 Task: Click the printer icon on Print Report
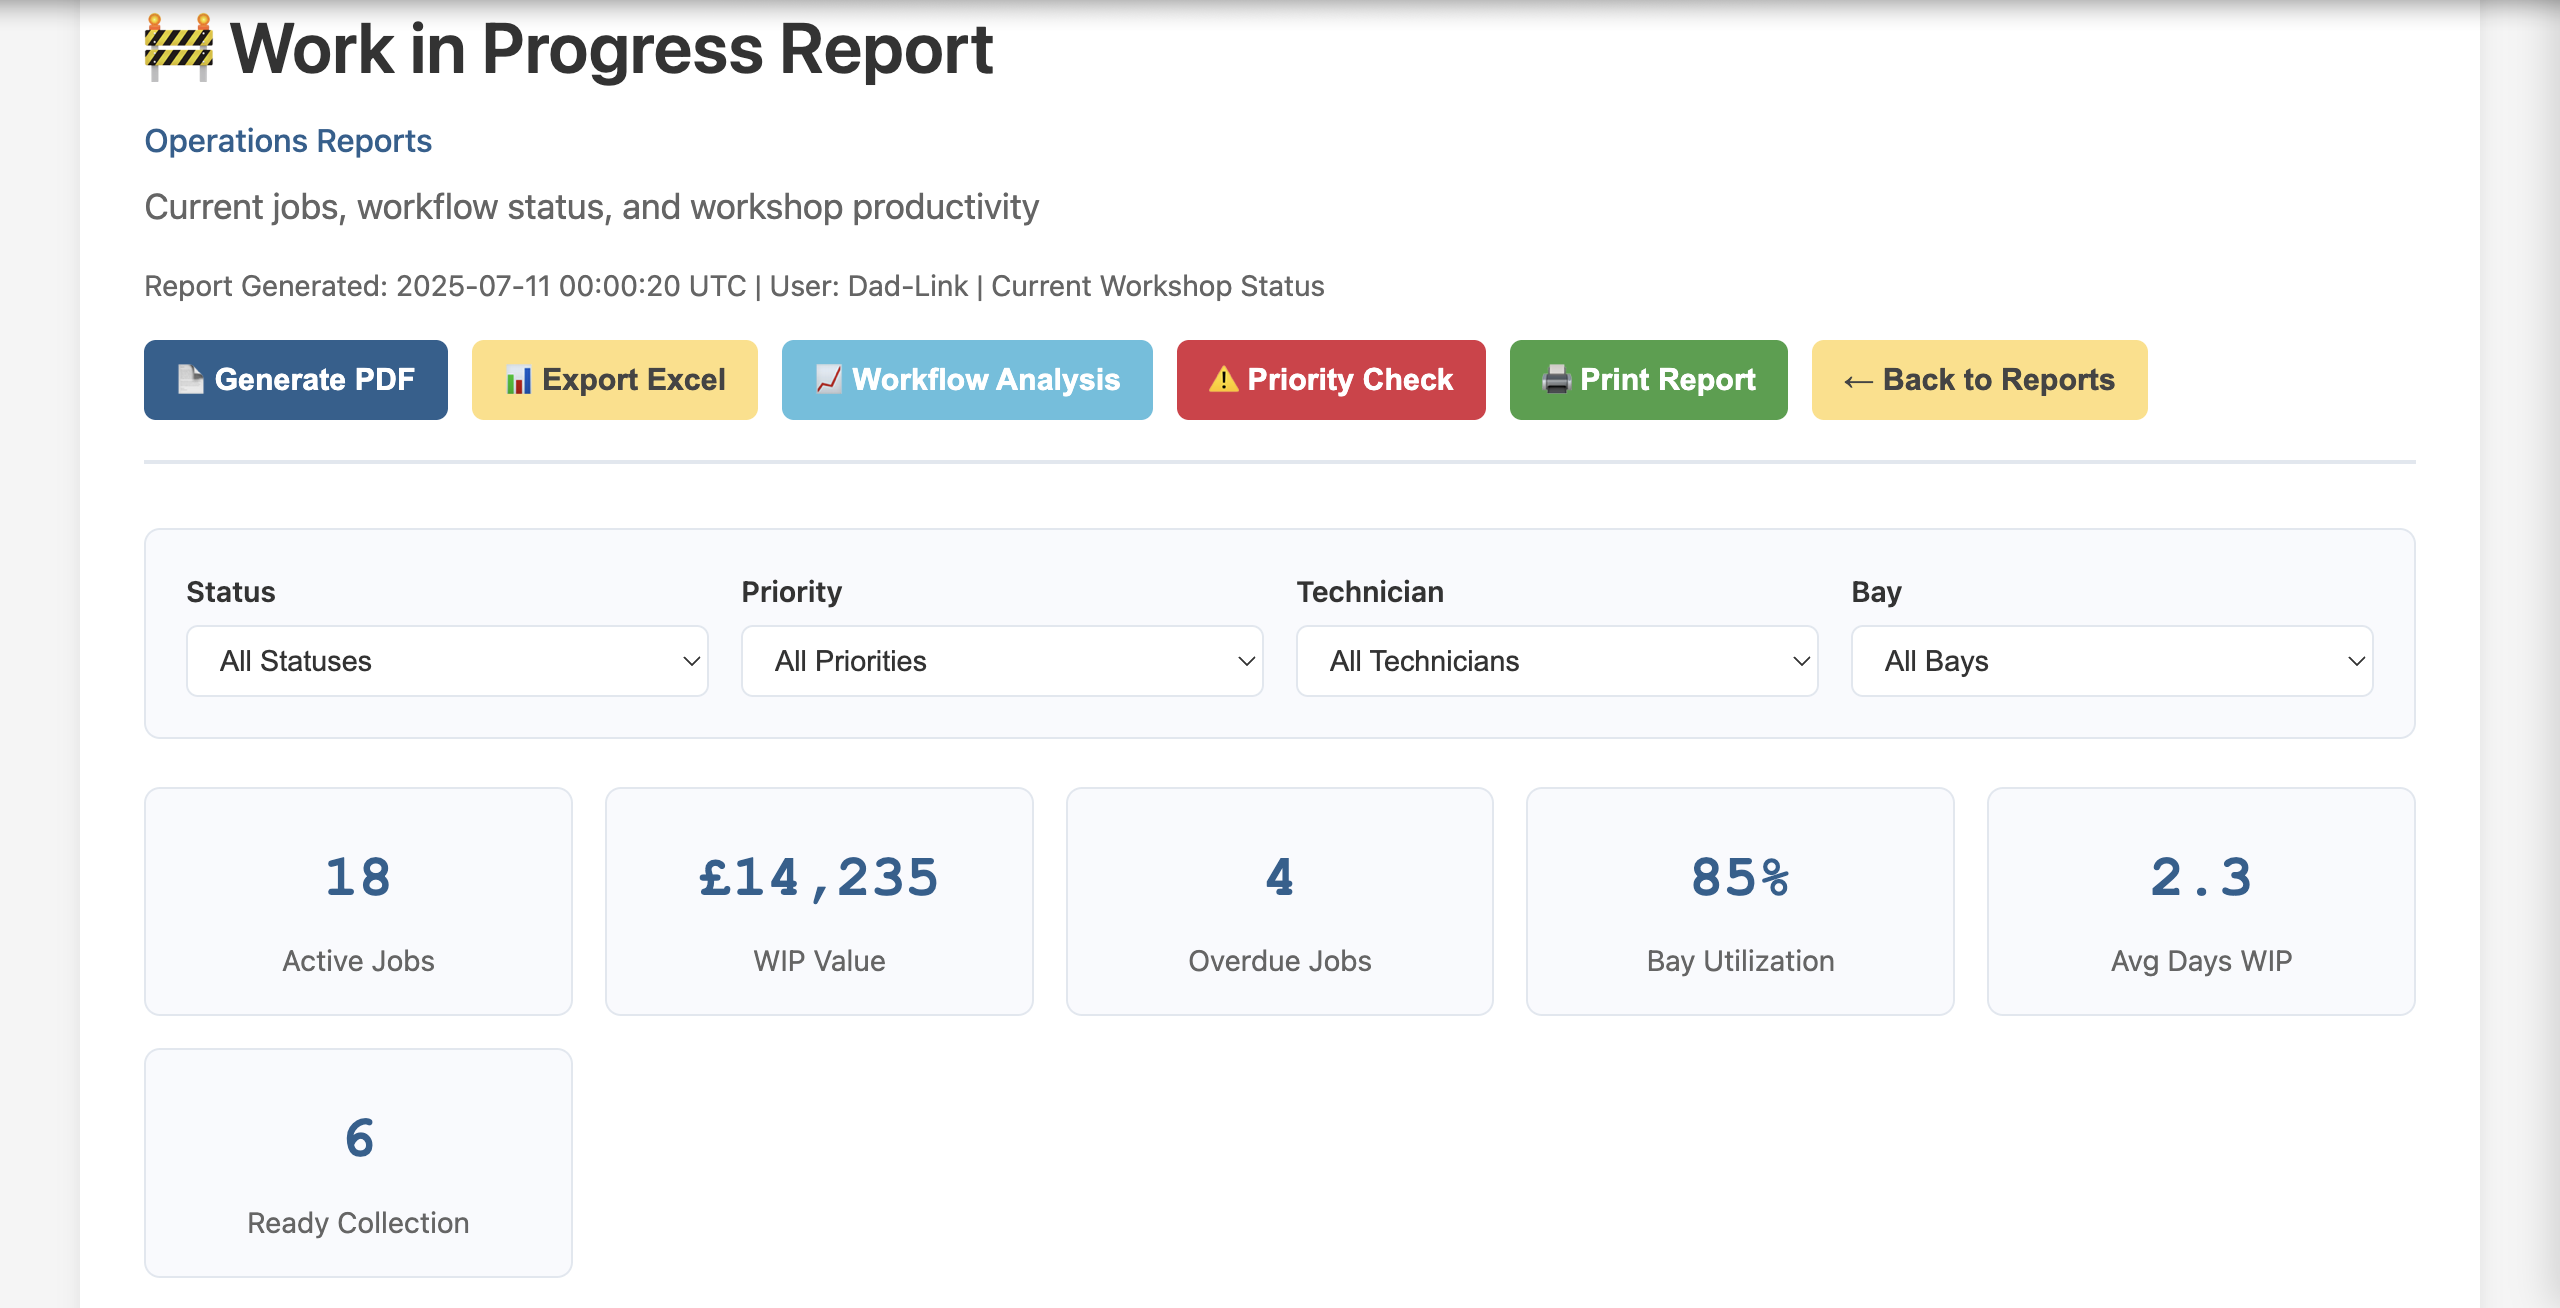click(1557, 379)
